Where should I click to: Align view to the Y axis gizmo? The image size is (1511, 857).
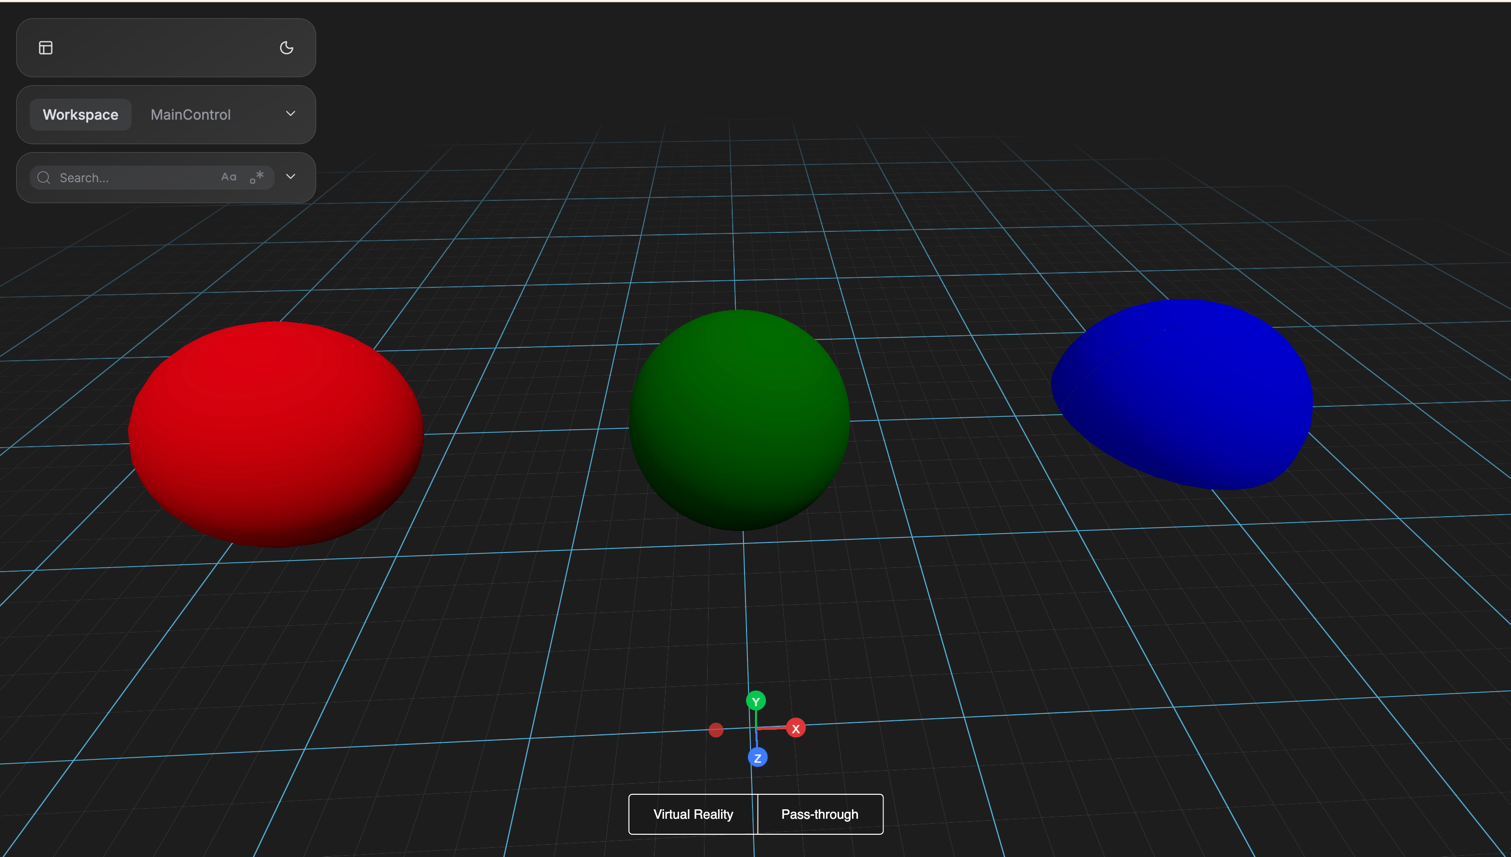pyautogui.click(x=756, y=701)
